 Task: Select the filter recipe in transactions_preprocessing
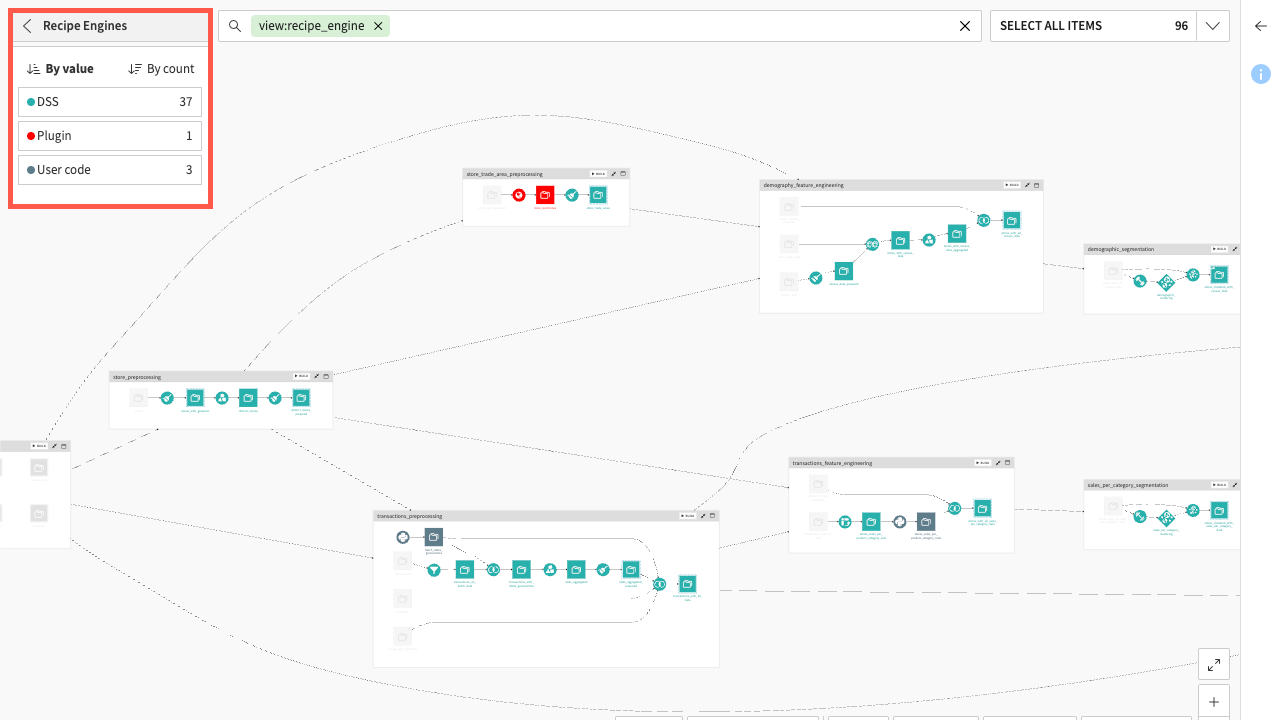coord(433,570)
